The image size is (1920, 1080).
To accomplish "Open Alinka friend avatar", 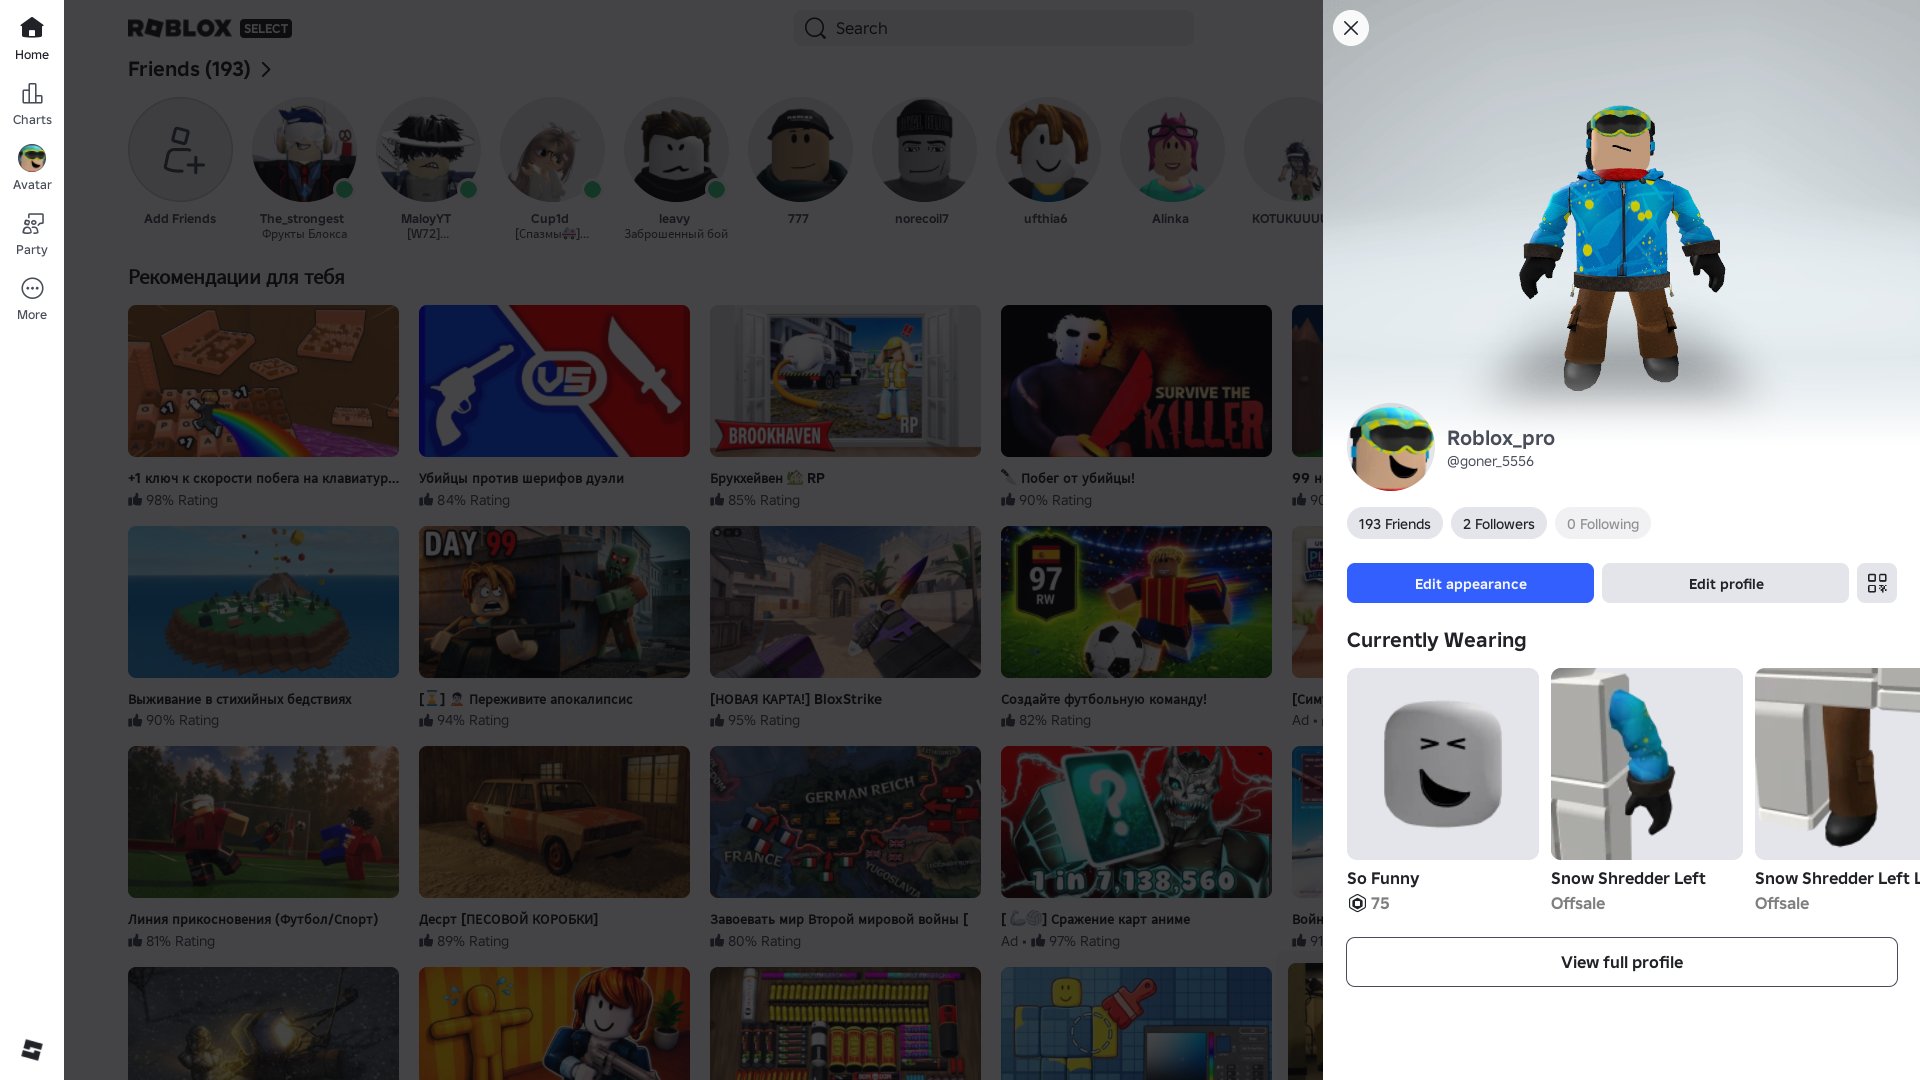I will (x=1172, y=150).
